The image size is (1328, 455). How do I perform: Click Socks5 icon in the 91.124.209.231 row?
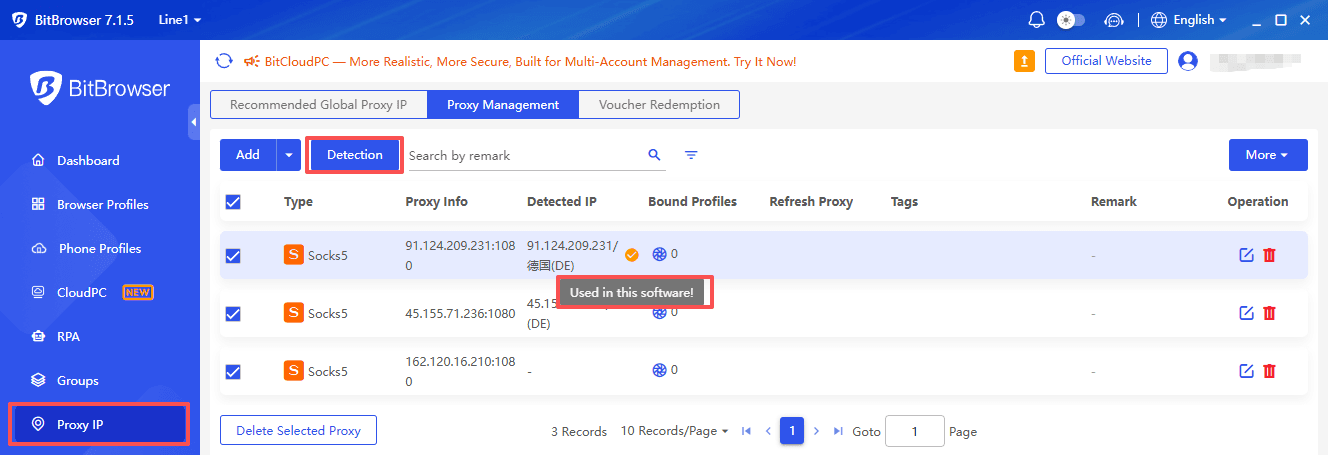(294, 255)
